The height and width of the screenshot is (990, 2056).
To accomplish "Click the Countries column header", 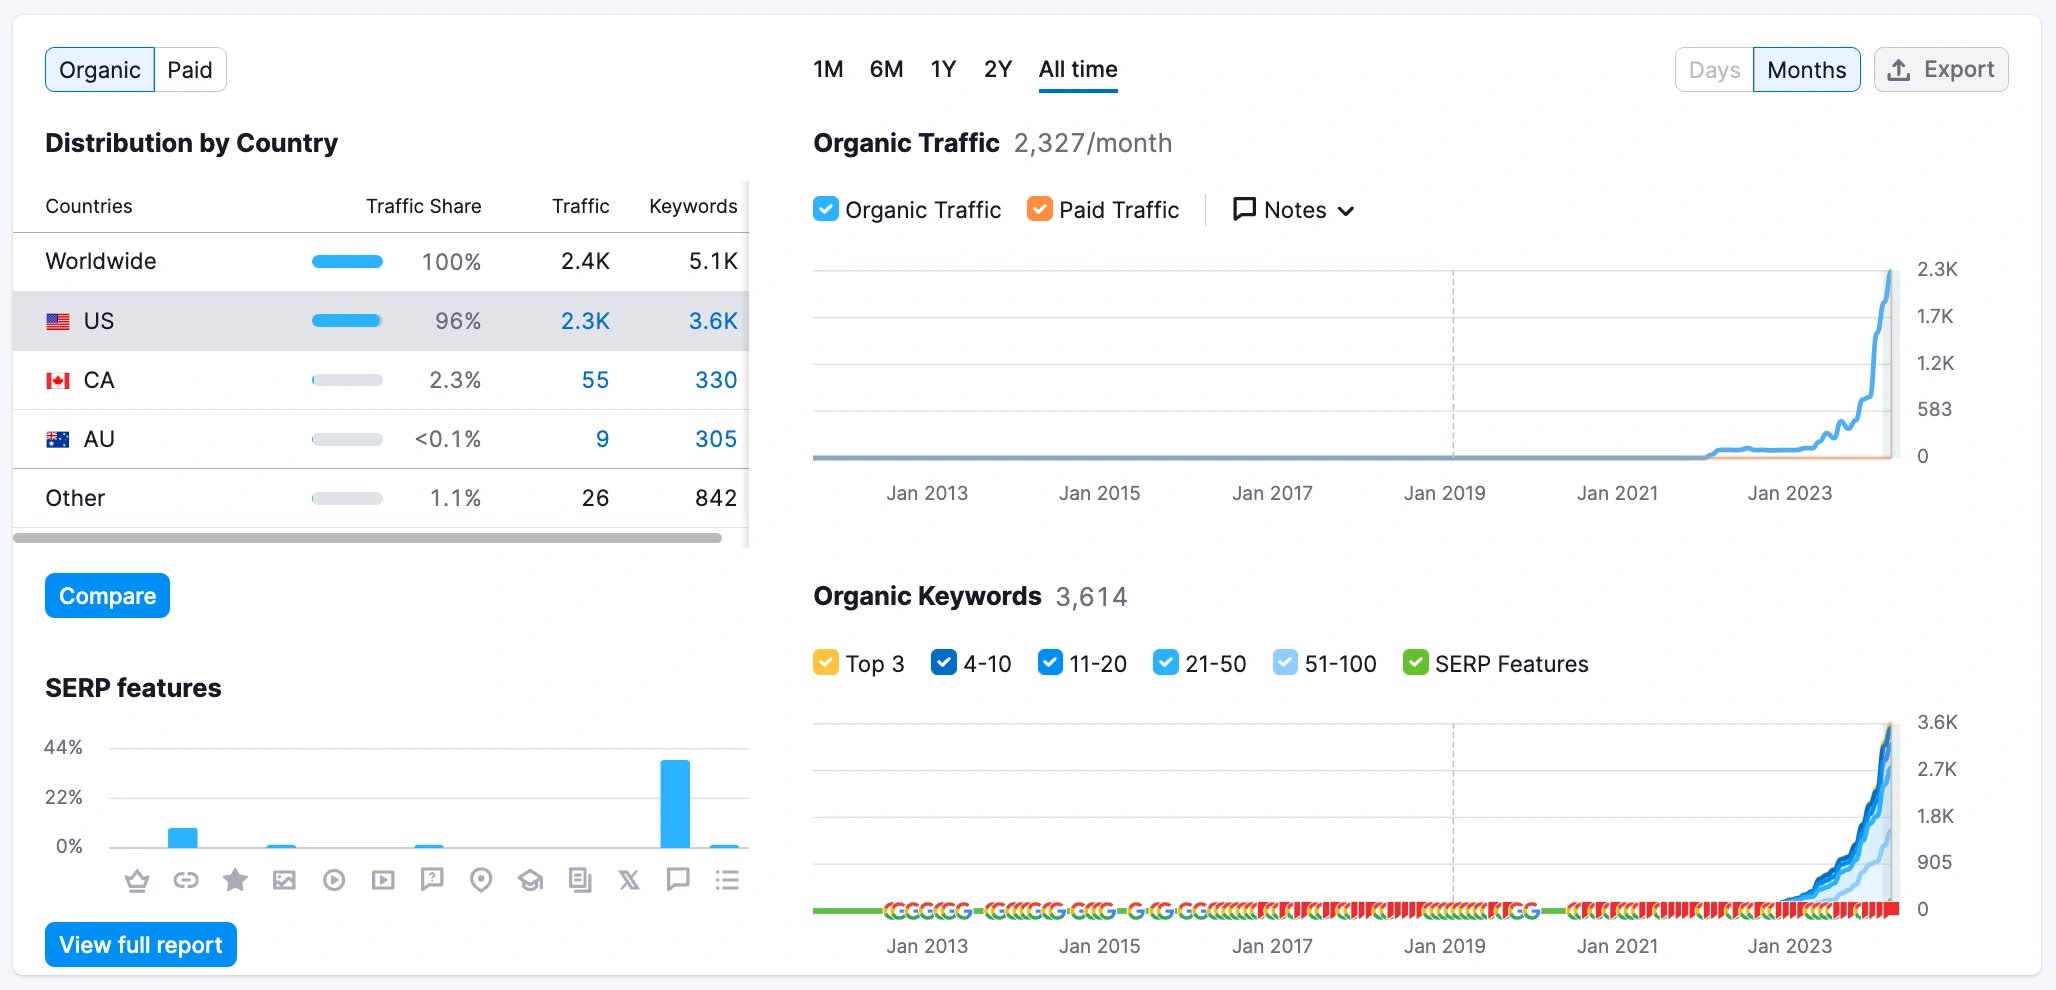I will [x=89, y=206].
